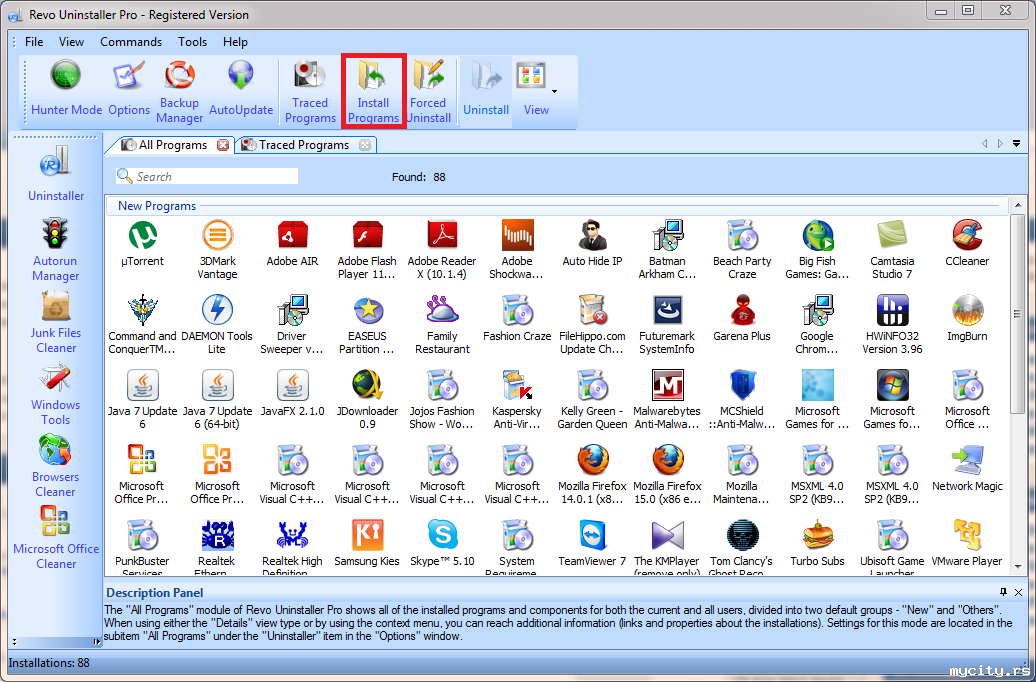Click the program list vertical scrollbar
Screen dimensions: 1036x682
click(x=1018, y=314)
